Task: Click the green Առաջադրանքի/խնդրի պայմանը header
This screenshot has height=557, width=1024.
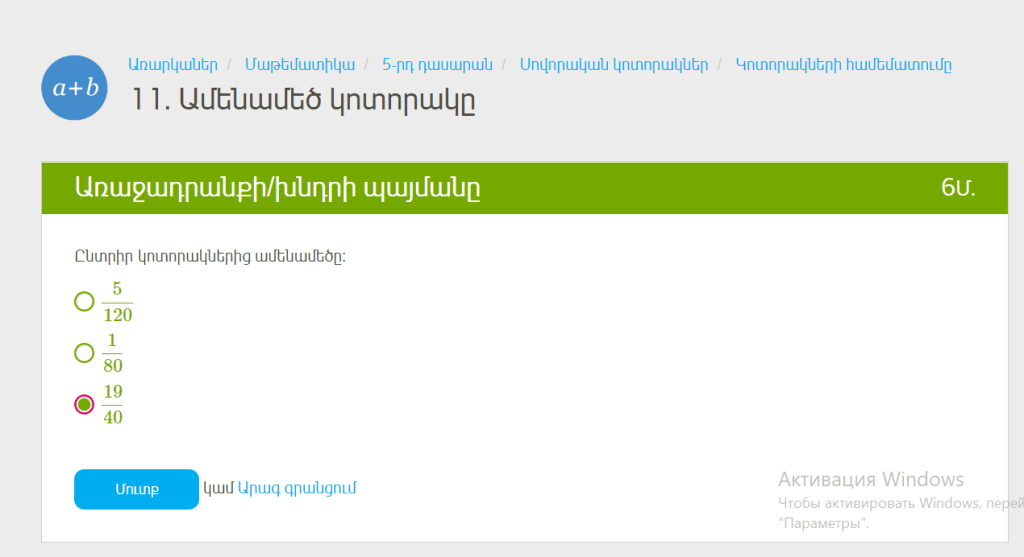Action: pos(277,187)
